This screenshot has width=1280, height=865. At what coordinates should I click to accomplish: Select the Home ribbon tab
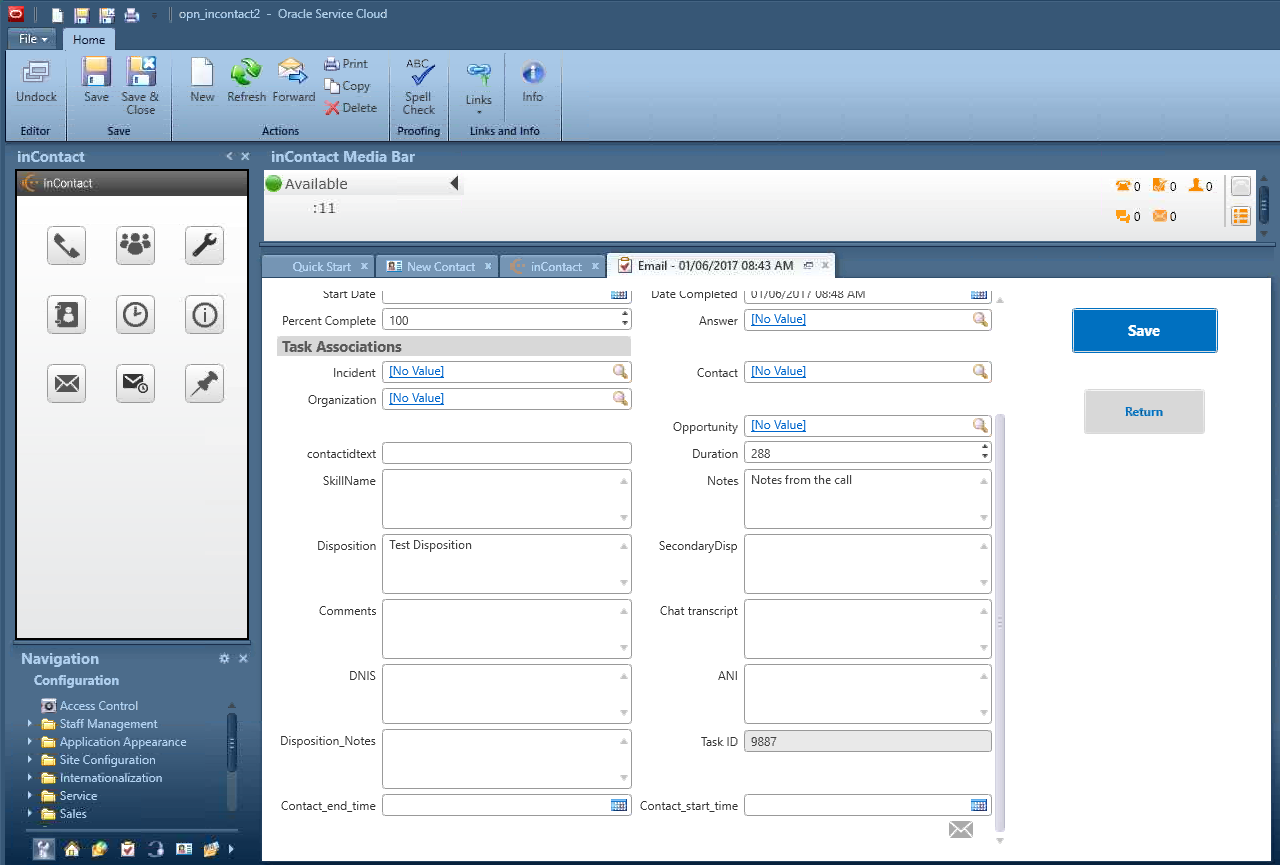[x=89, y=39]
